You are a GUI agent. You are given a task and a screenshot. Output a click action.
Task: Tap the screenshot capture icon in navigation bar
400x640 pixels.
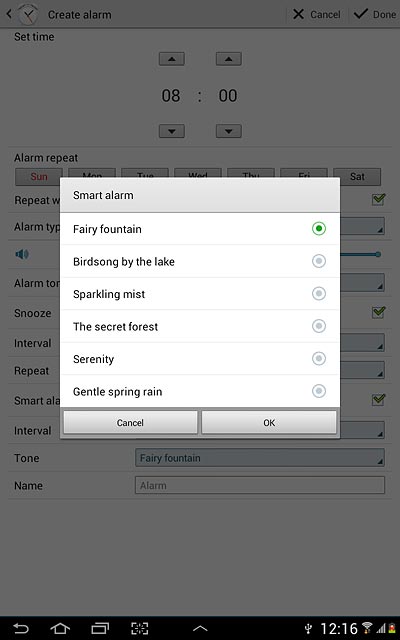point(140,628)
